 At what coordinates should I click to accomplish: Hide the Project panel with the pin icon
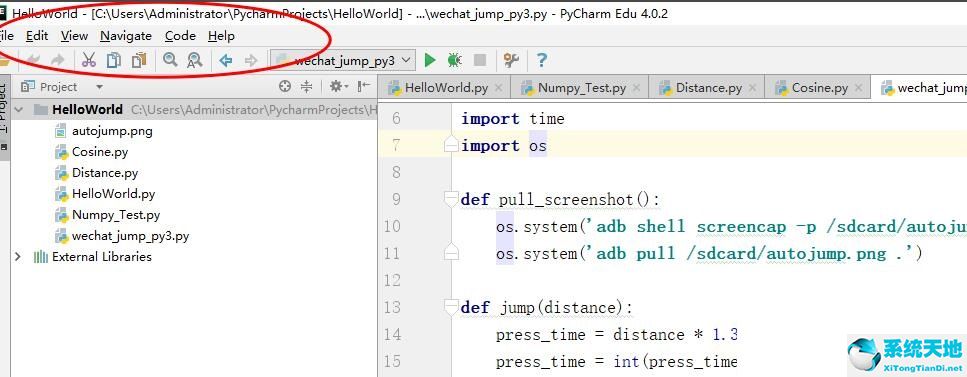[364, 86]
